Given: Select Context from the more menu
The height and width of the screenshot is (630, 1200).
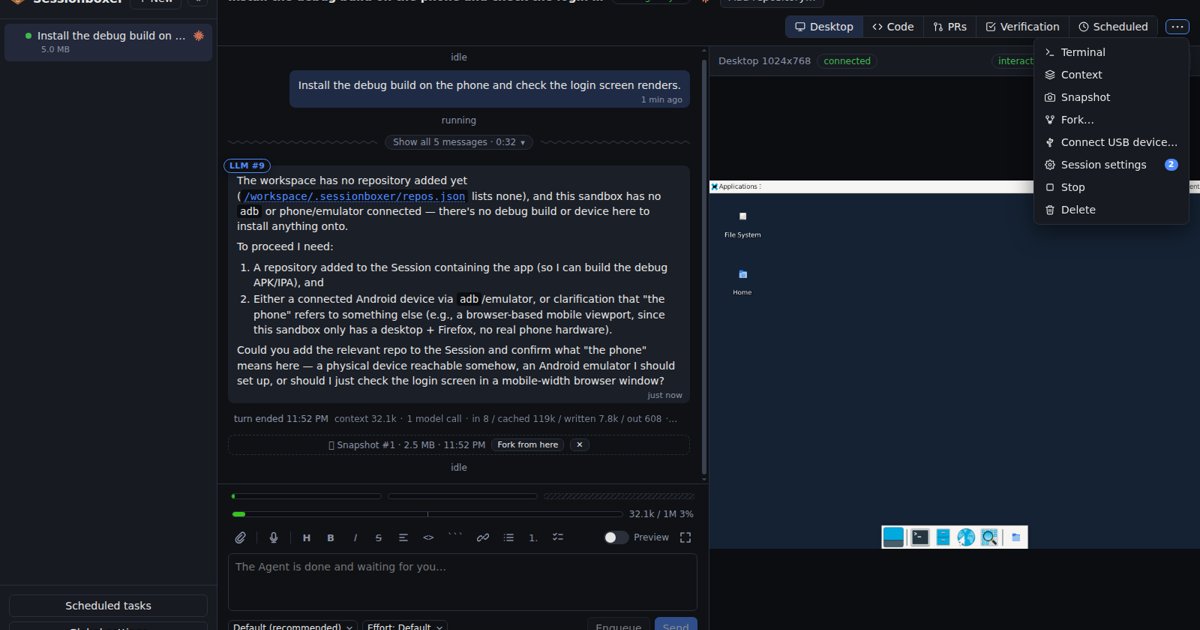Looking at the screenshot, I should [x=1111, y=75].
